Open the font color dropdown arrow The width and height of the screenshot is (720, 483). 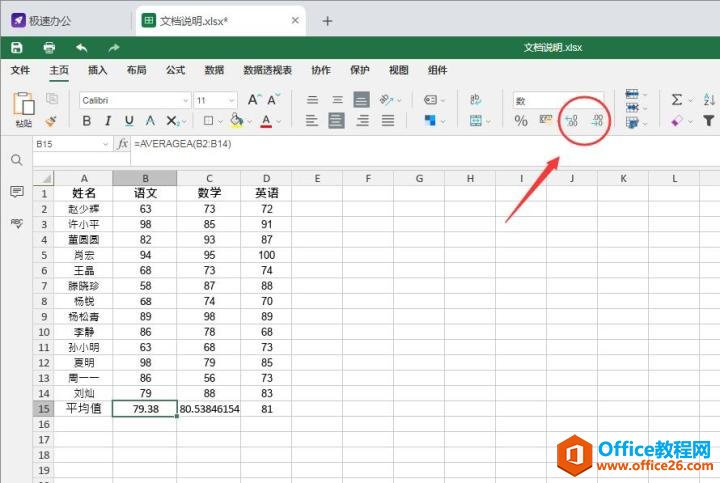279,122
